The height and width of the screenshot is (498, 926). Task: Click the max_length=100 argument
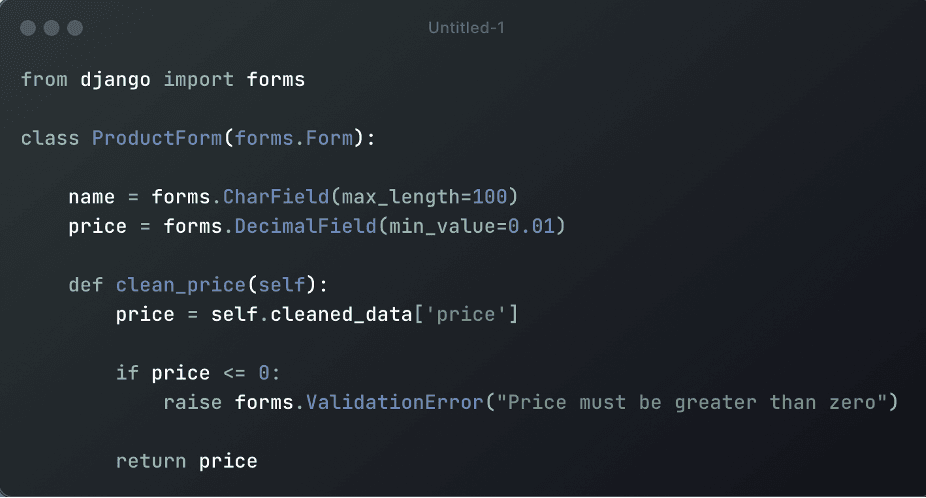tap(424, 197)
